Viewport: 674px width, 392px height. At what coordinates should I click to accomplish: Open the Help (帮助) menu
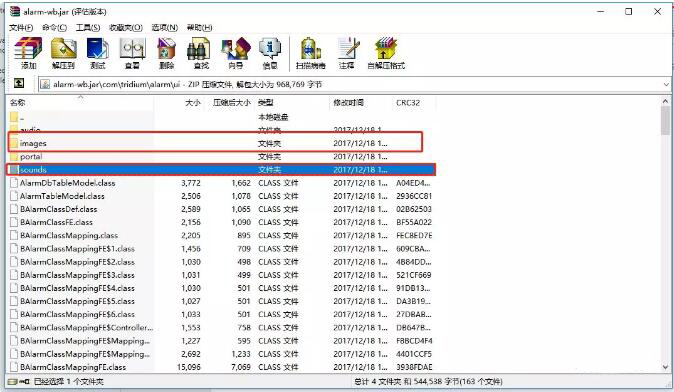point(199,28)
